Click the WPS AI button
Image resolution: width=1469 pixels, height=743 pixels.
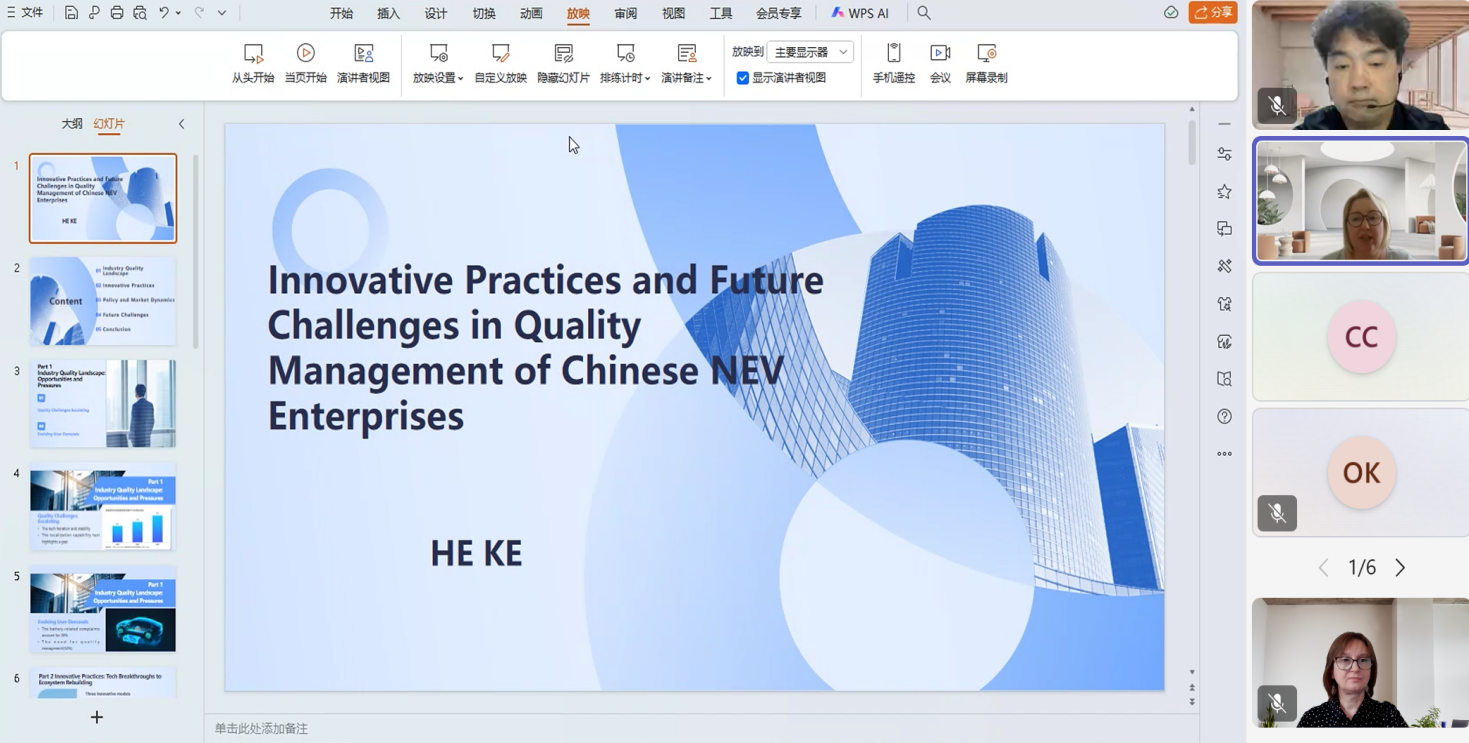860,13
